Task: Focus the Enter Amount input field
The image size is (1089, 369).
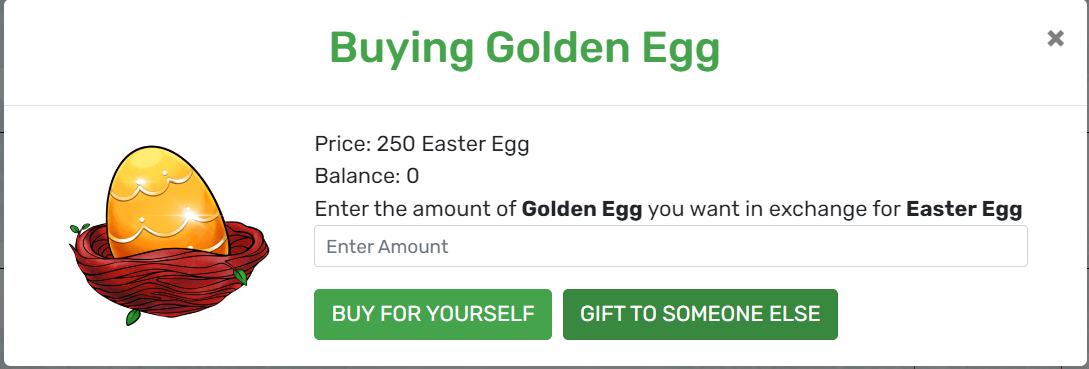Action: (x=670, y=246)
